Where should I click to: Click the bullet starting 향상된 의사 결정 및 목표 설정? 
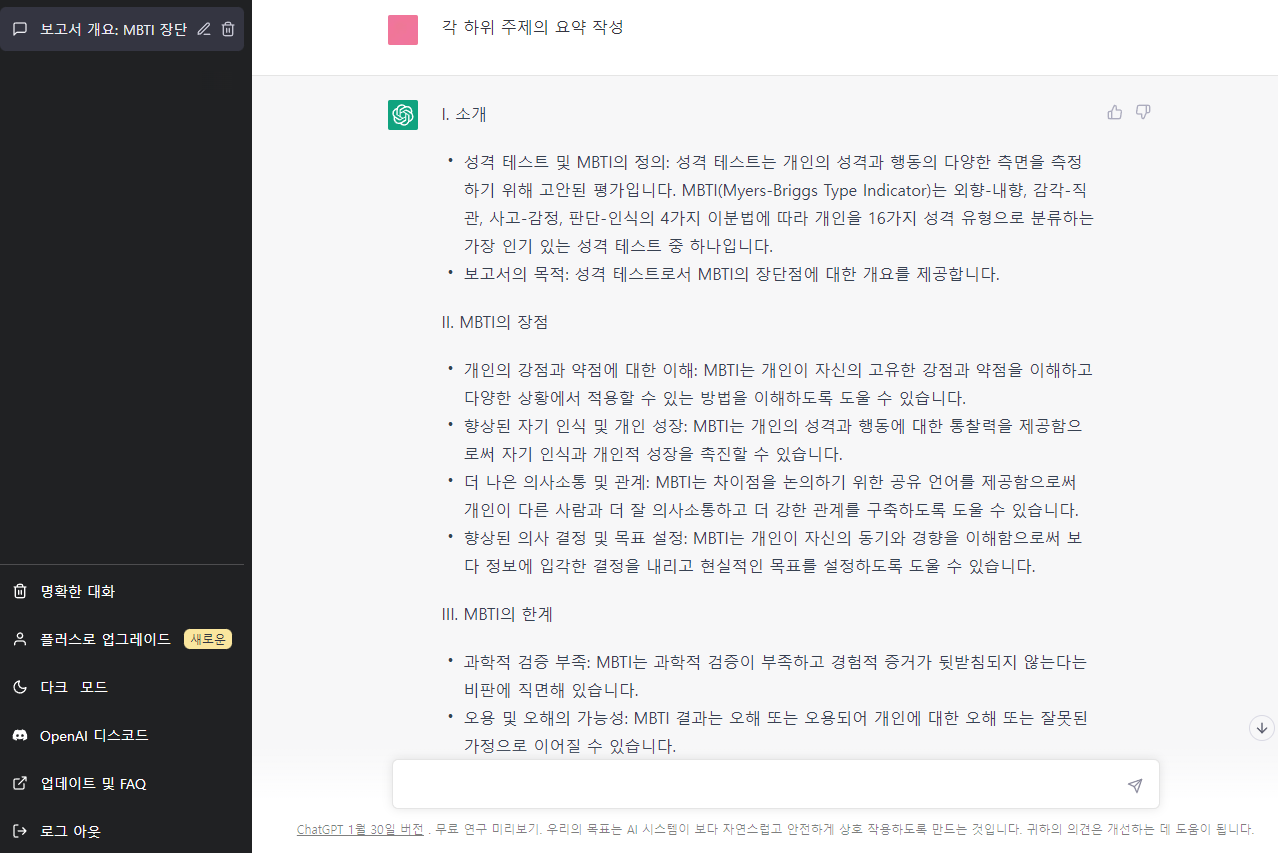coord(773,551)
